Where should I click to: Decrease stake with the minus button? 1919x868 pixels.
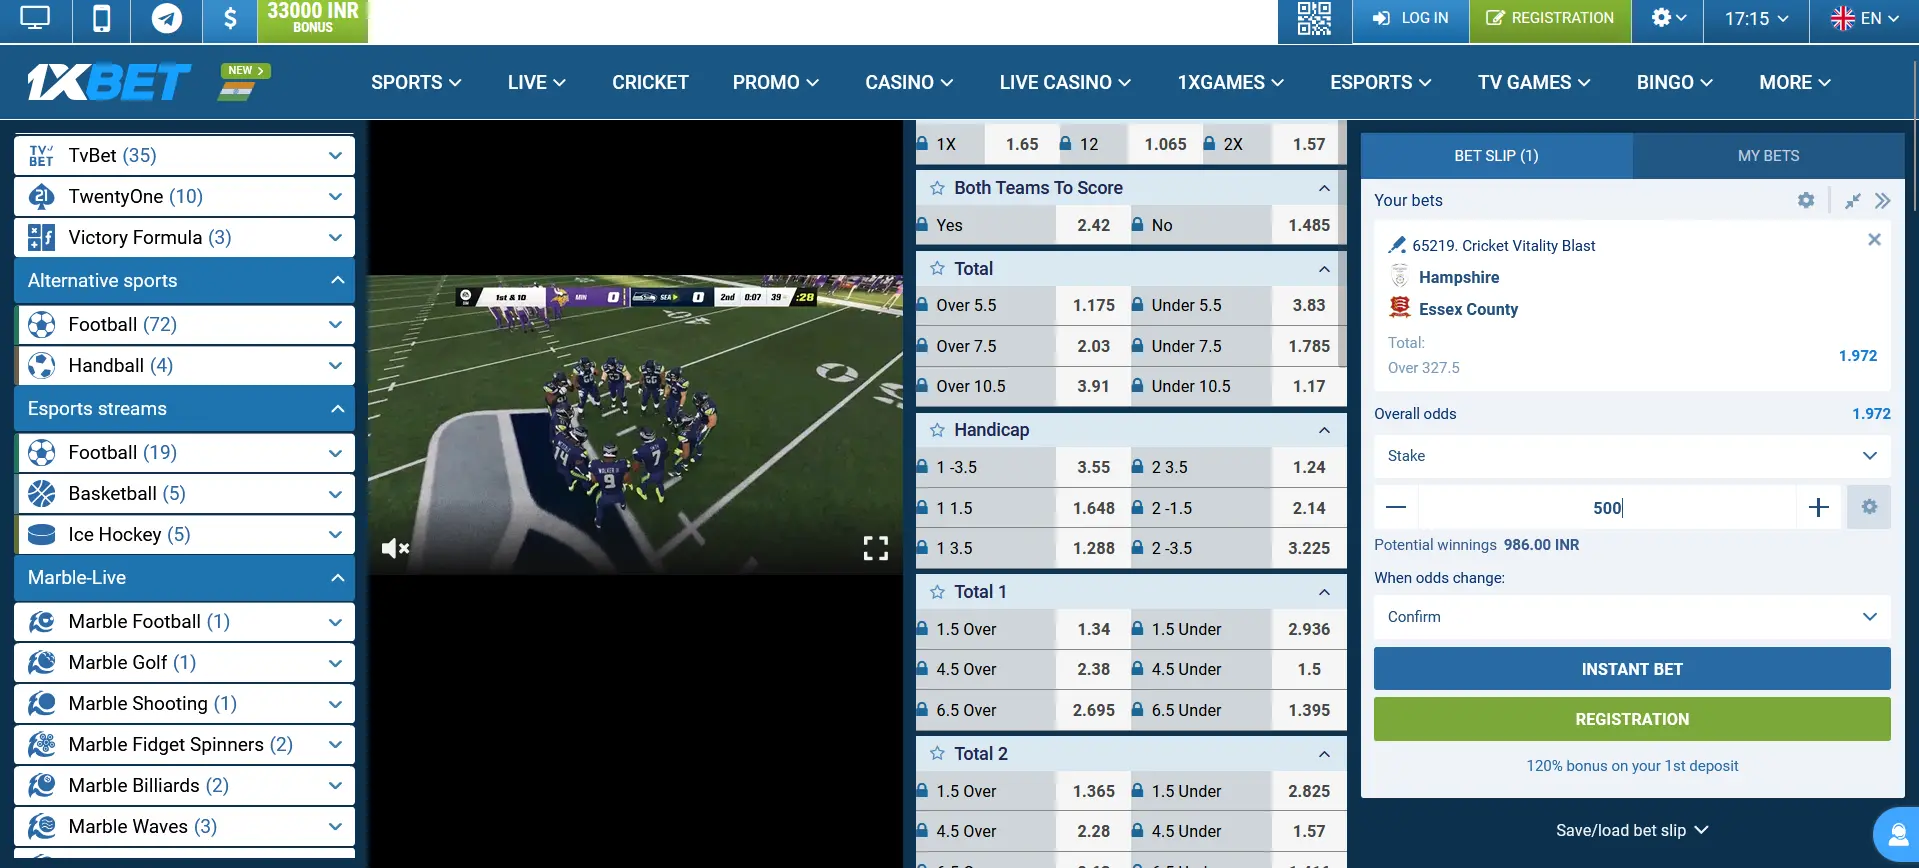point(1396,507)
